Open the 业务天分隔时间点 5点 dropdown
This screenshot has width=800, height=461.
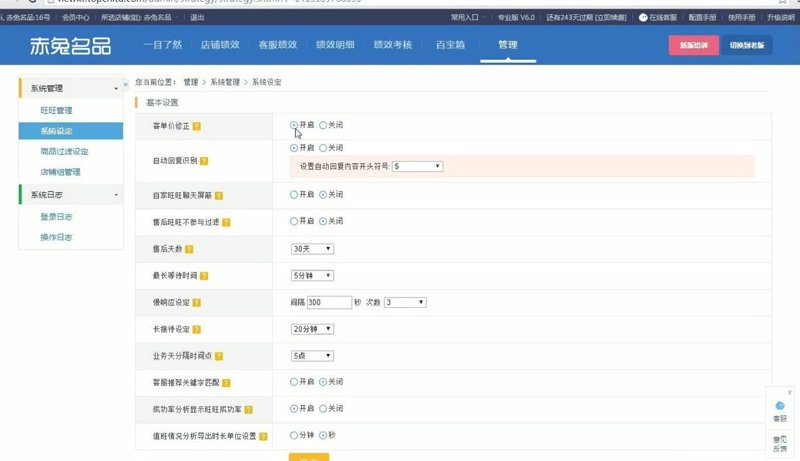[312, 356]
